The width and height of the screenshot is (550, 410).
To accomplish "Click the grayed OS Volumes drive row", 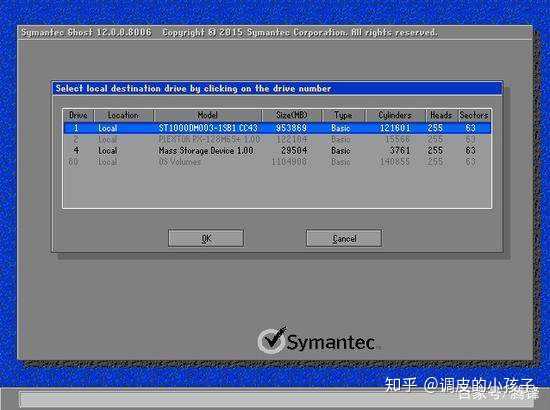I will click(277, 162).
